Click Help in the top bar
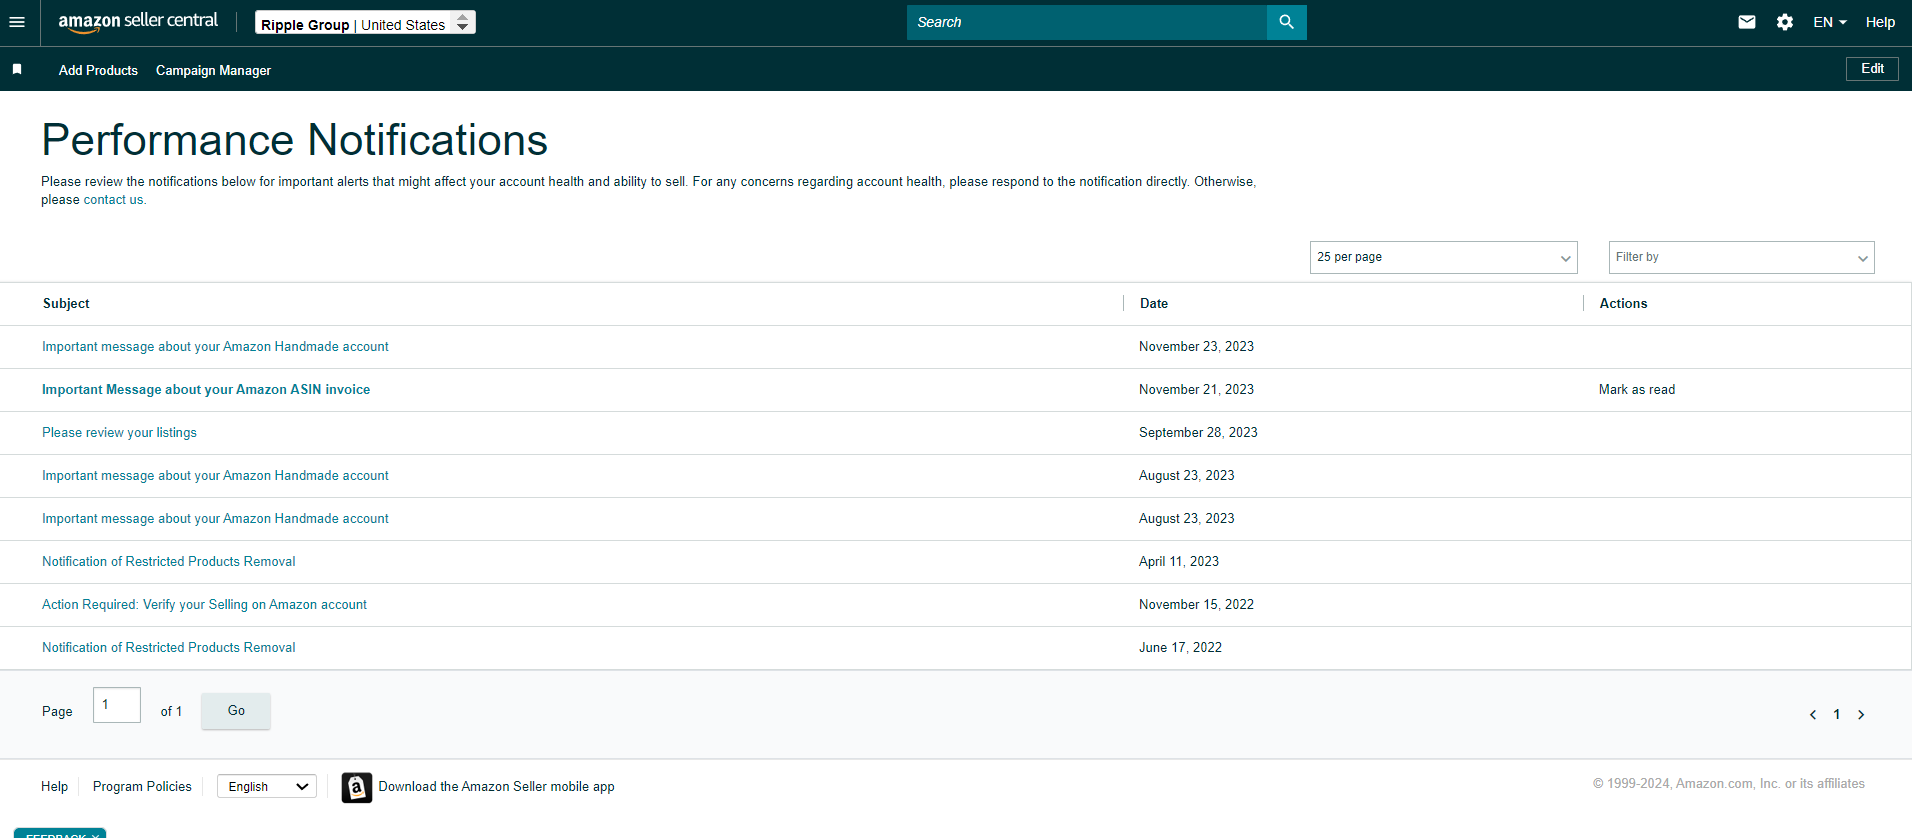This screenshot has height=838, width=1912. click(x=1880, y=22)
